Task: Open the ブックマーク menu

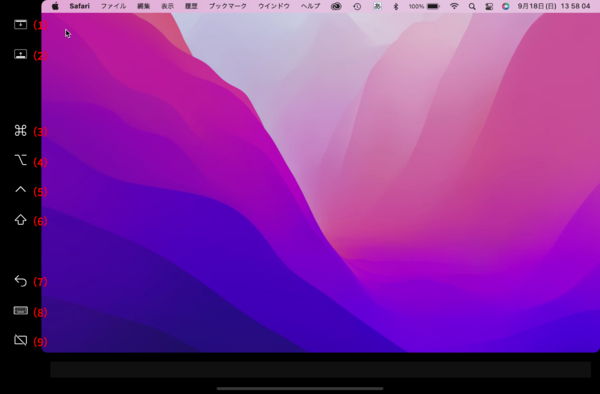Action: pos(228,6)
